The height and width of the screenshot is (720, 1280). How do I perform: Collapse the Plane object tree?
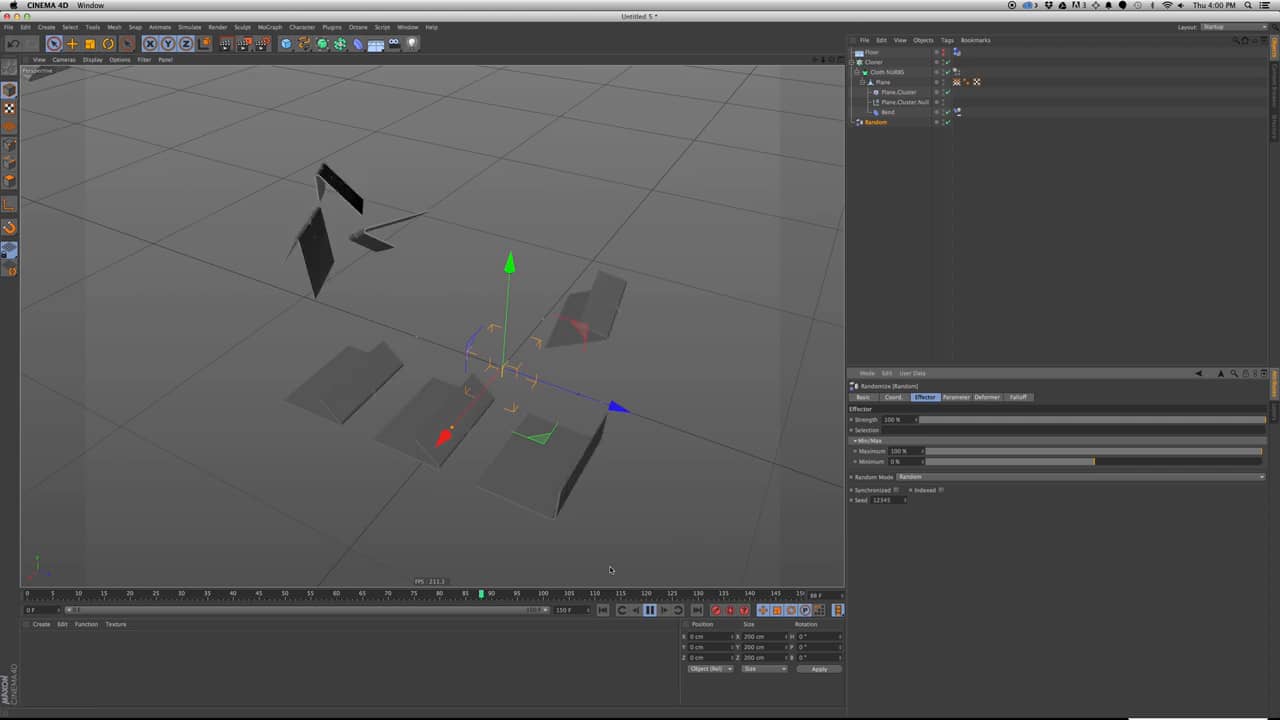(x=863, y=82)
